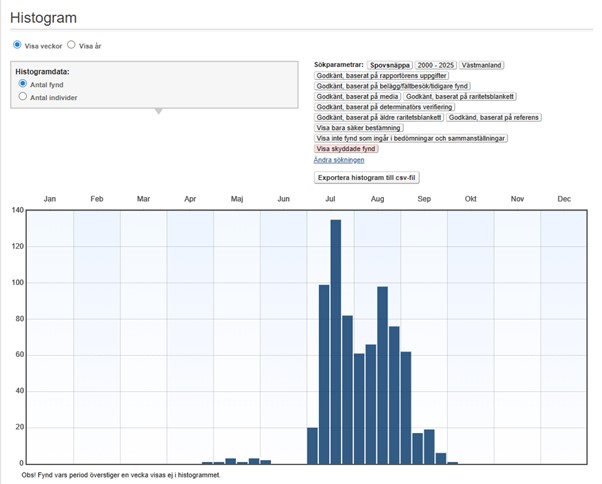Click "Godkänd, baserat på referens" tag
Screen dimensions: 602x484
click(494, 117)
